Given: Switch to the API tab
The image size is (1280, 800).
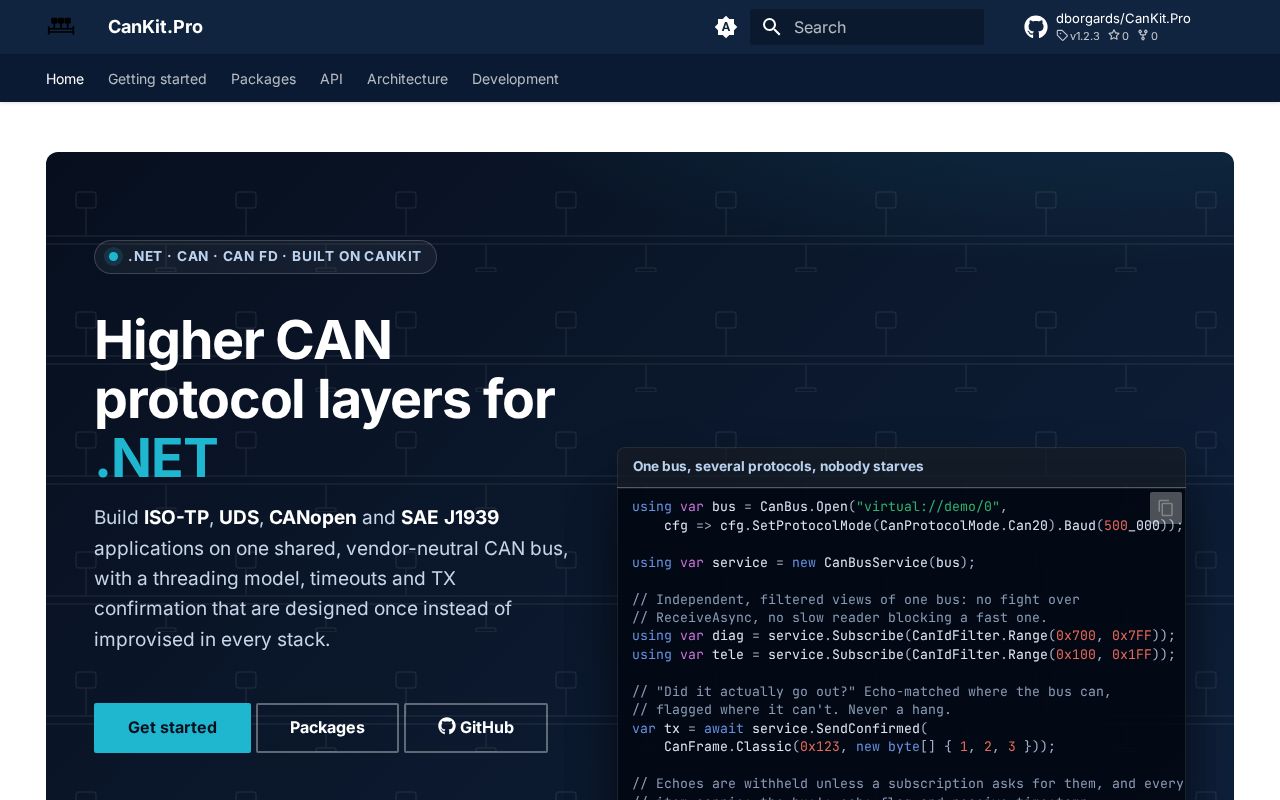Looking at the screenshot, I should [x=331, y=79].
